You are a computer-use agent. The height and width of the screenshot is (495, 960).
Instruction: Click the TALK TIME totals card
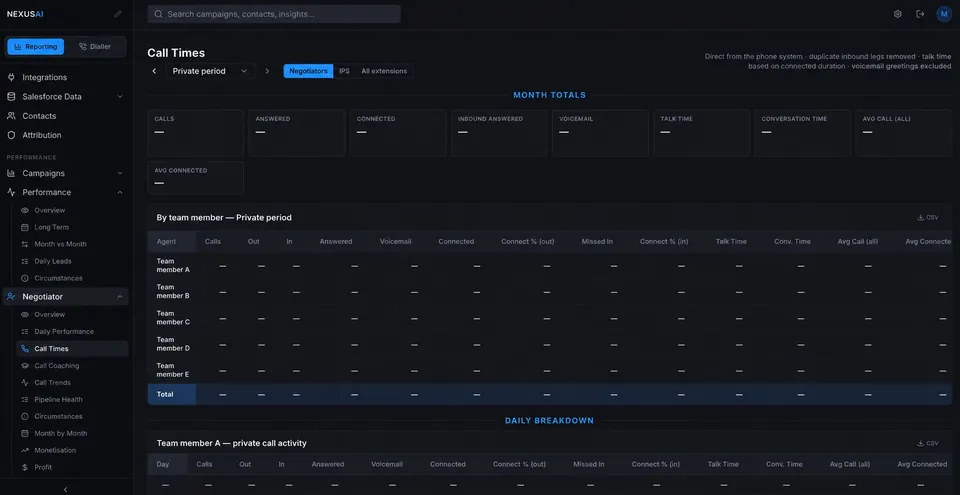701,133
